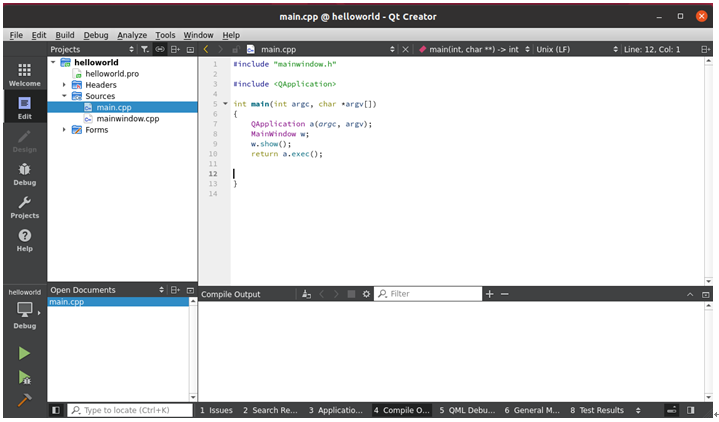Show the 2 Search Results pane
719x422 pixels.
270,410
